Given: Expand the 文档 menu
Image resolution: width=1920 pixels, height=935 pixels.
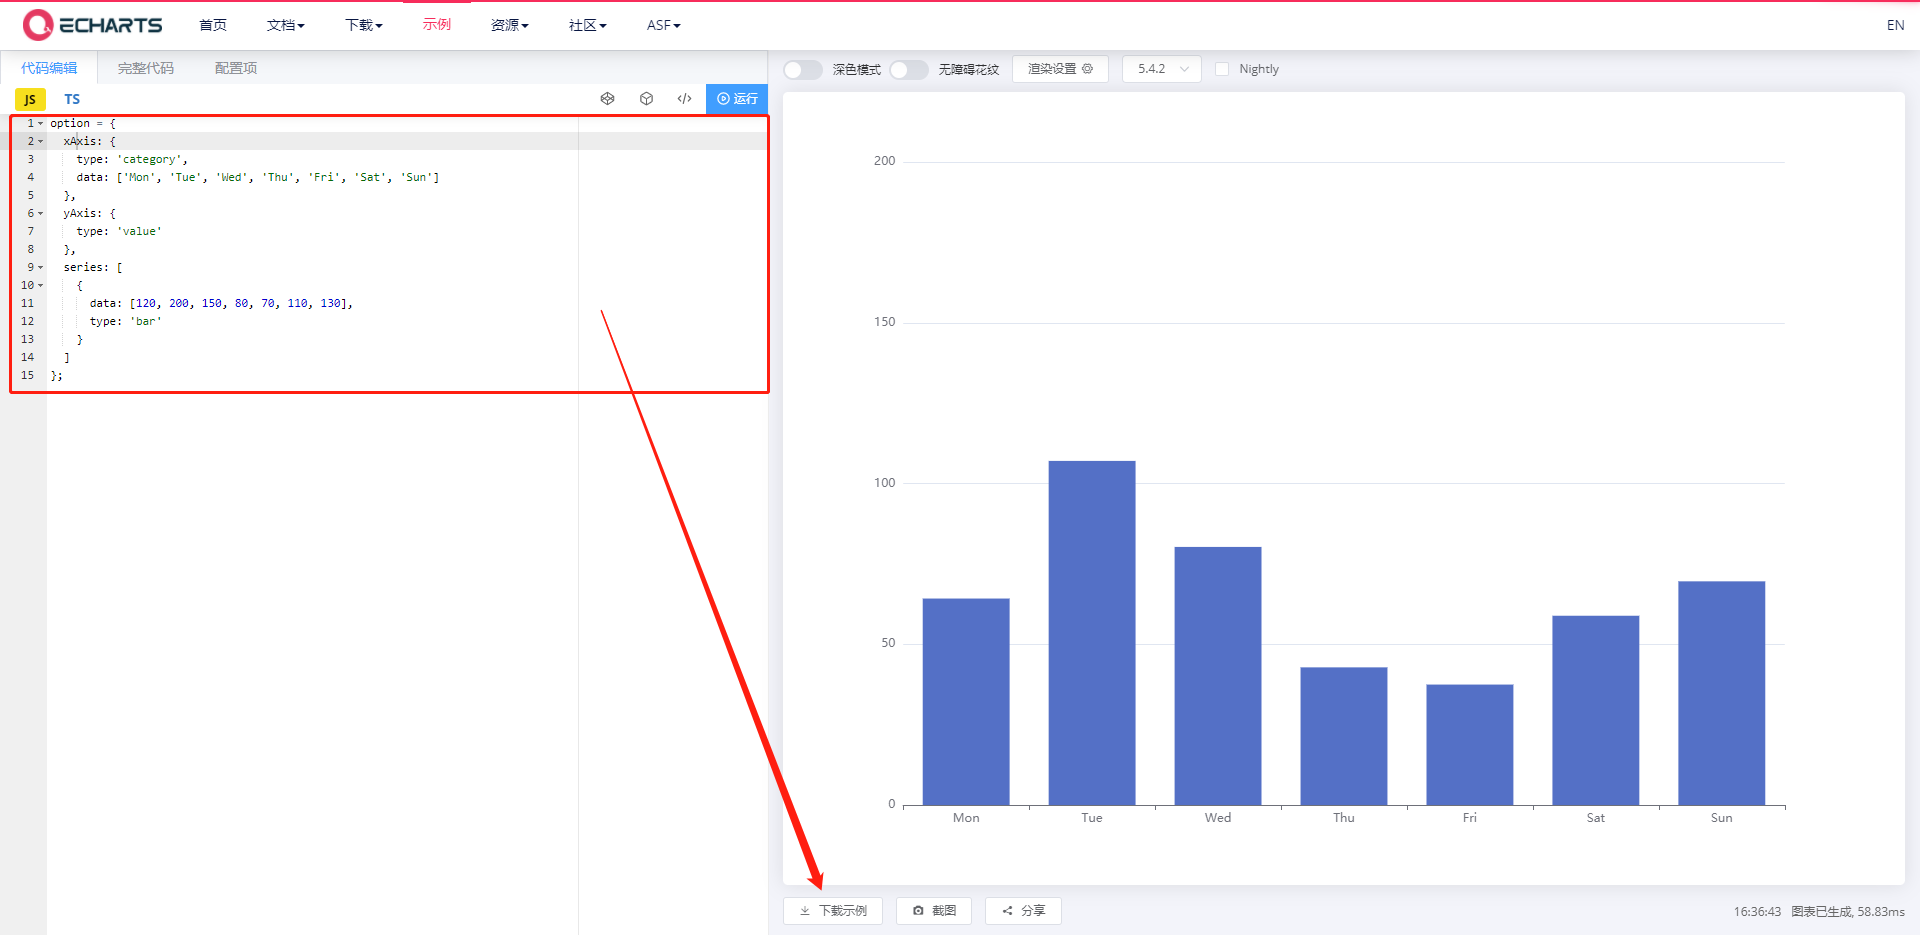Looking at the screenshot, I should (x=286, y=25).
